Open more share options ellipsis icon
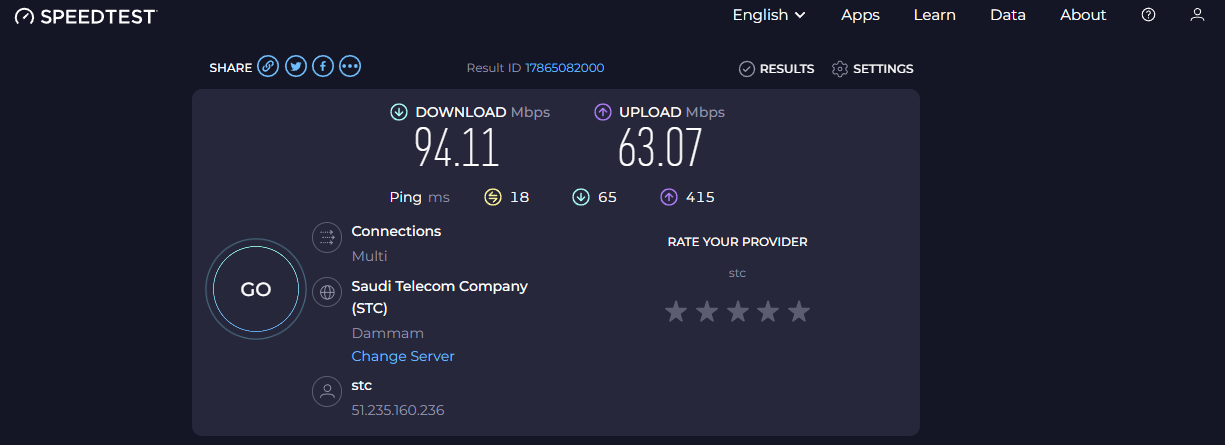 [x=349, y=67]
